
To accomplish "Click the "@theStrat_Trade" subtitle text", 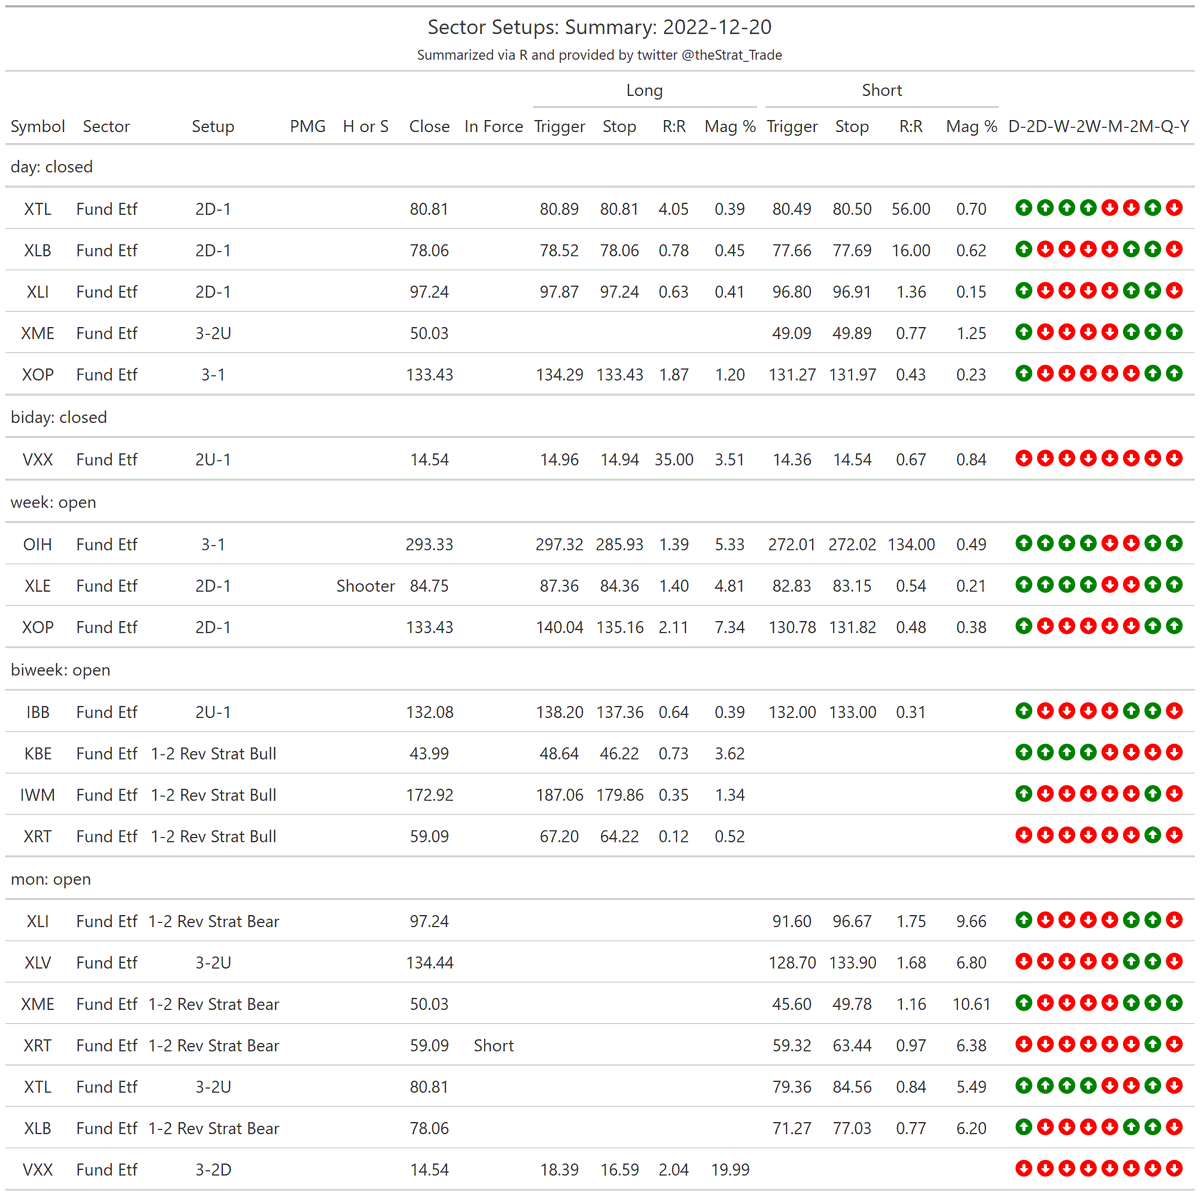I will point(732,55).
